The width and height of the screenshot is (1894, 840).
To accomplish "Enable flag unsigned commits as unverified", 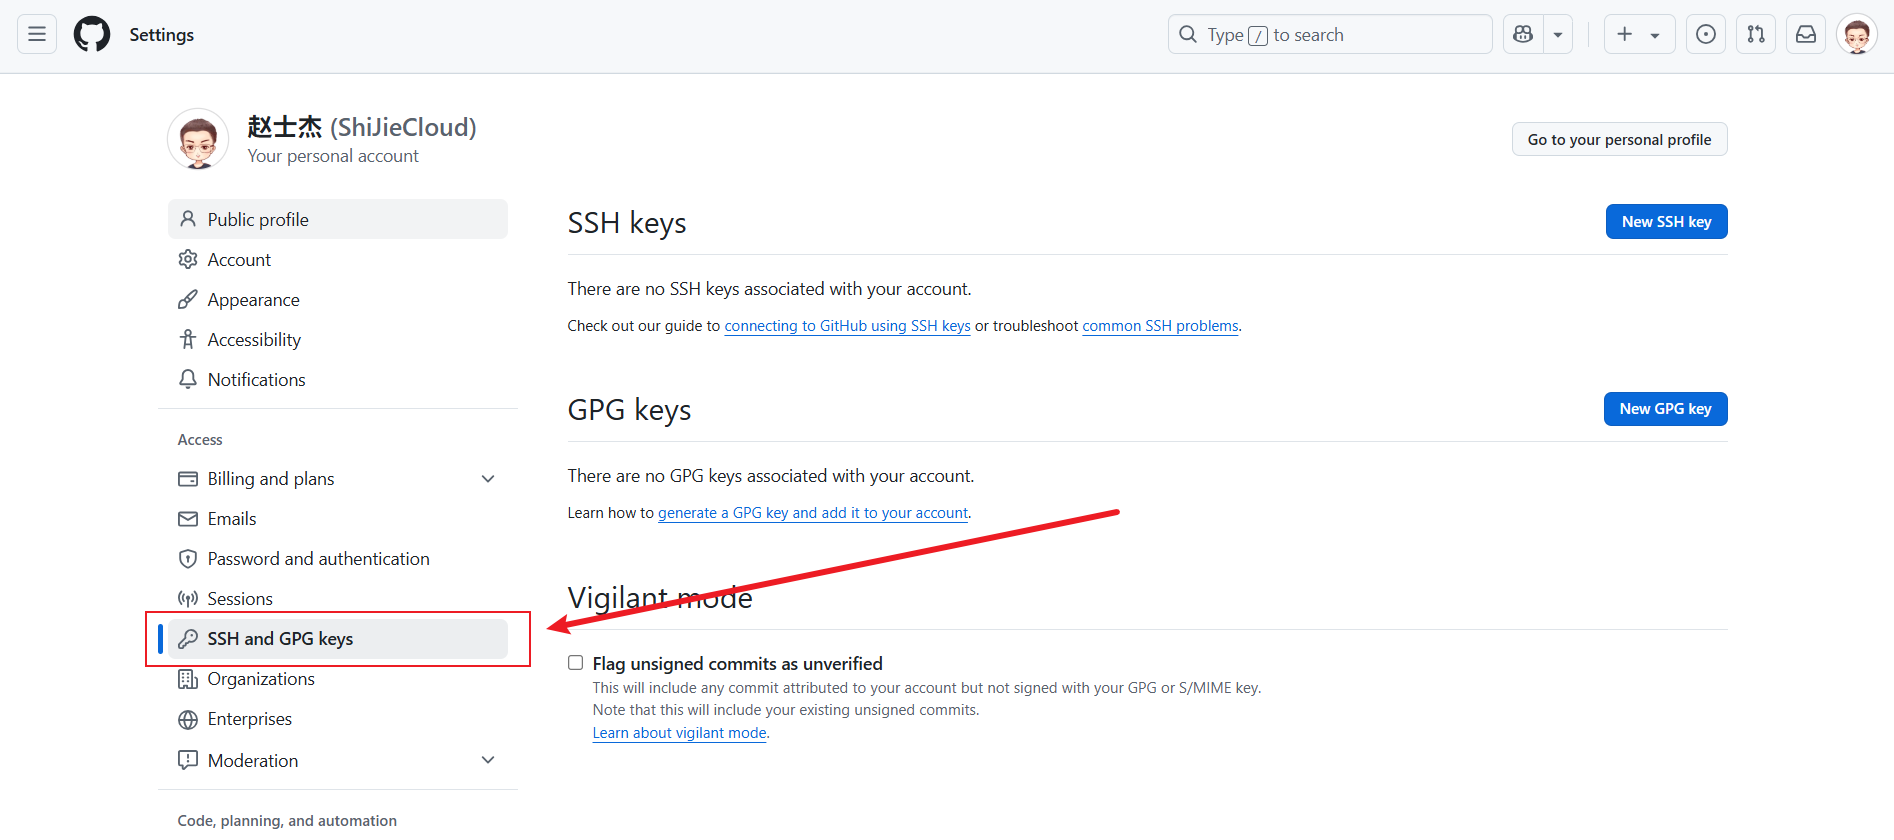I will [575, 663].
